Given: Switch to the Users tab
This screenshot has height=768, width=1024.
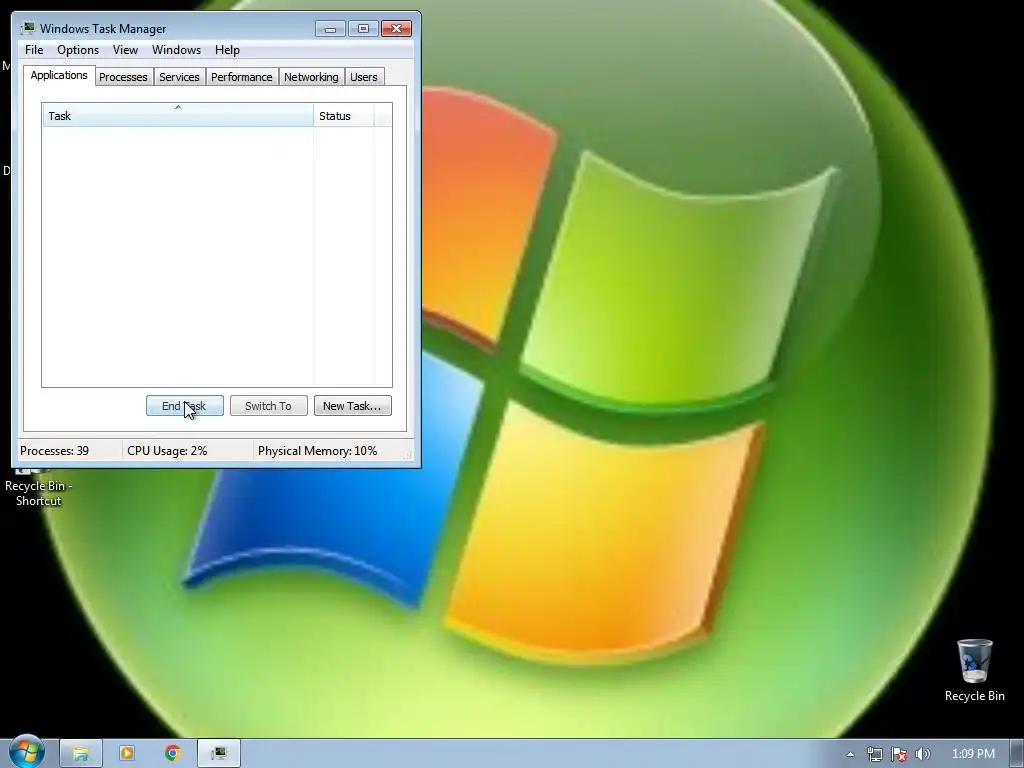Looking at the screenshot, I should point(364,77).
